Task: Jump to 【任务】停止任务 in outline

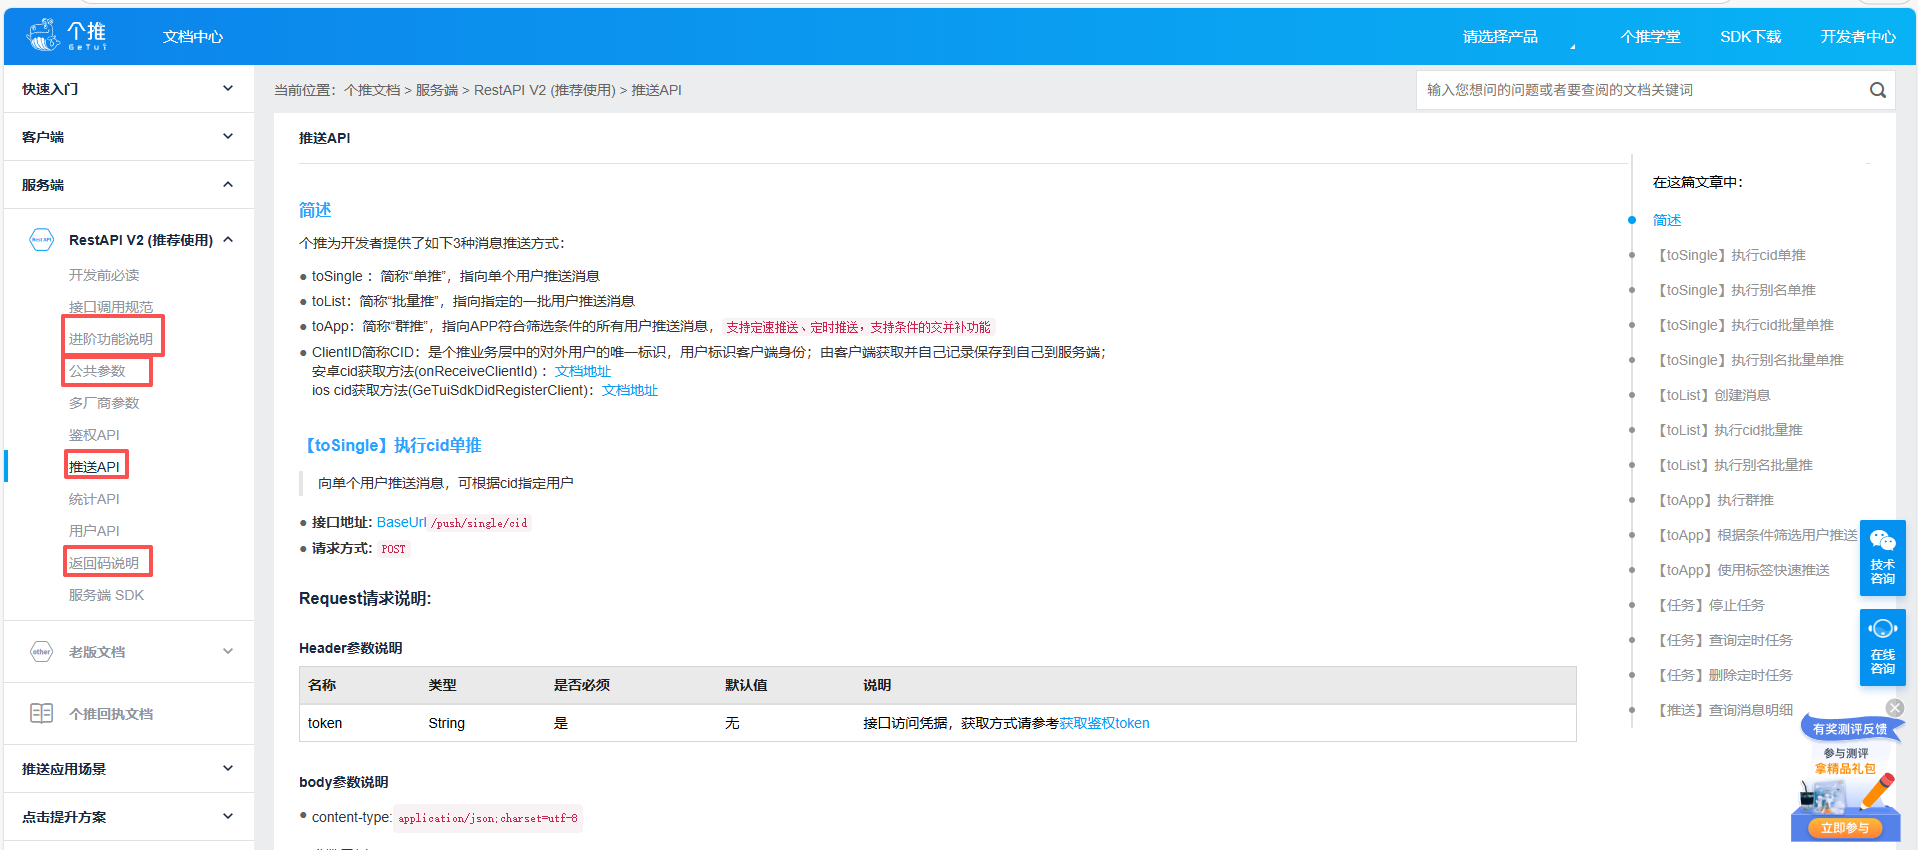Action: pyautogui.click(x=1708, y=605)
